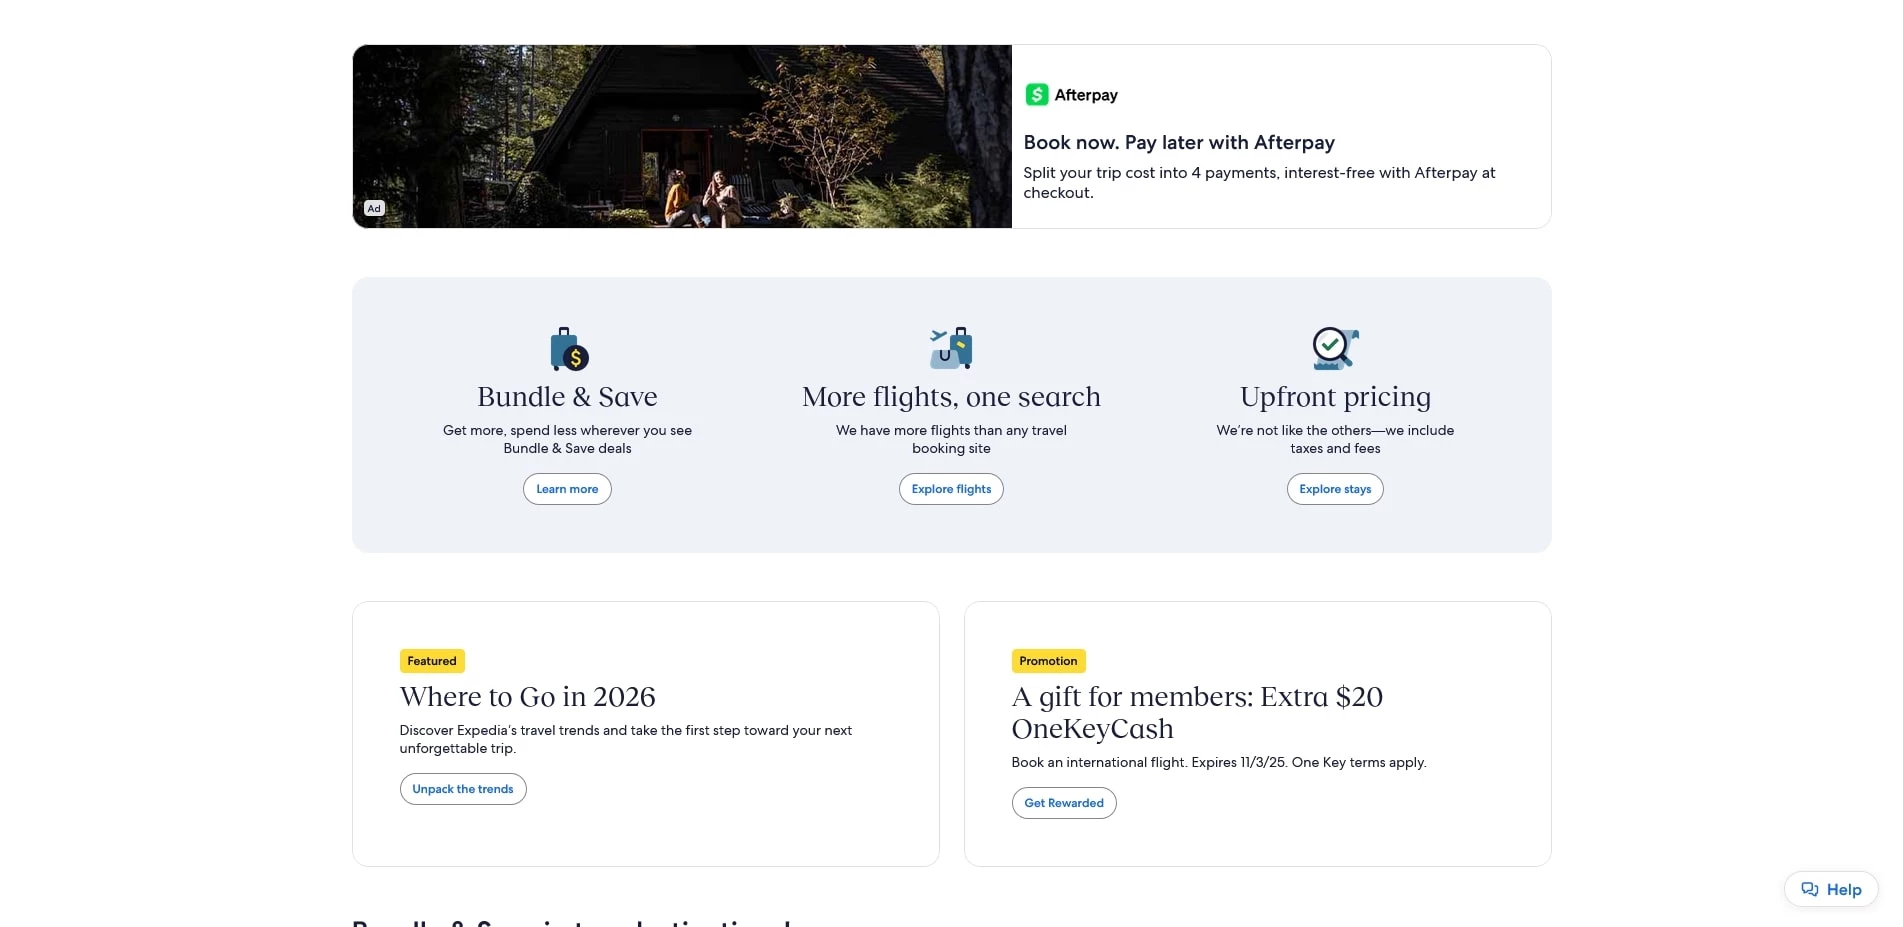Click the Ad label on the cabin image
Viewport: 1903px width, 927px height.
[373, 208]
